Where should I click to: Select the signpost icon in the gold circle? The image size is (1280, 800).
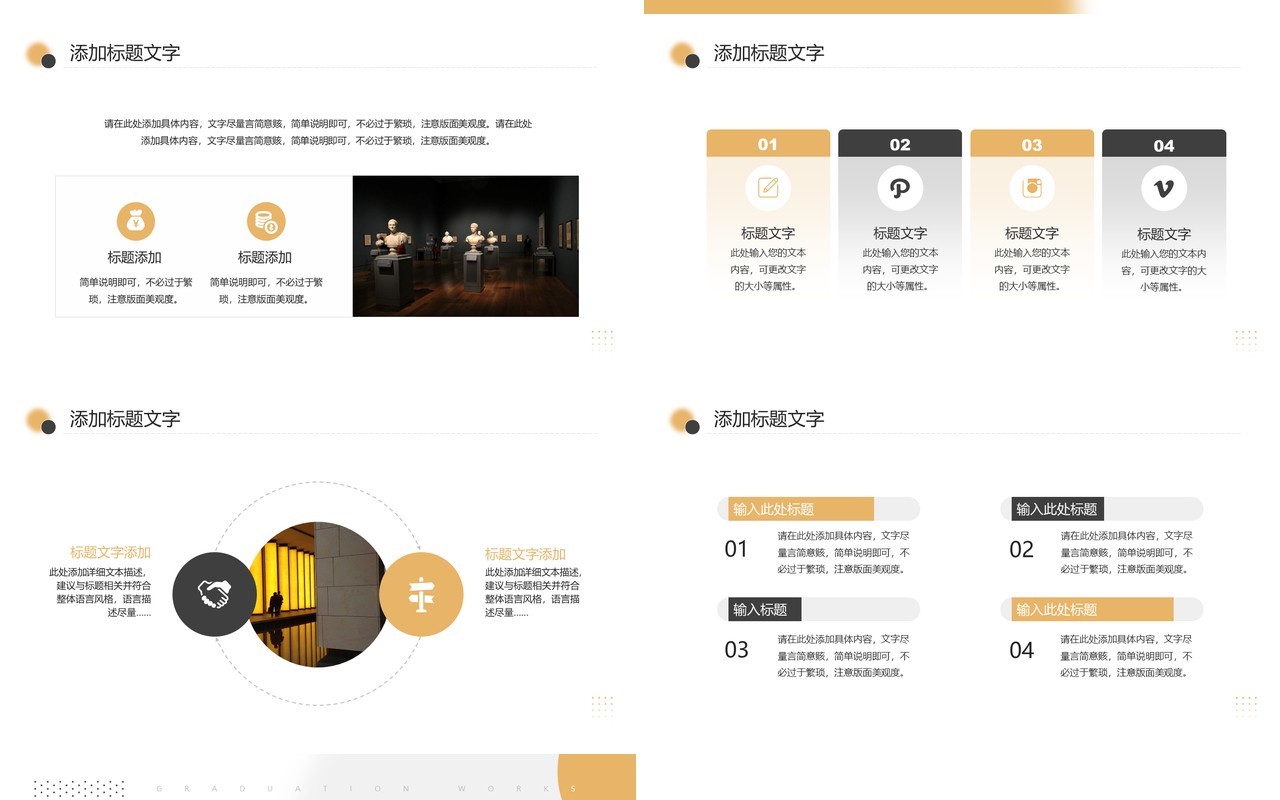[422, 595]
